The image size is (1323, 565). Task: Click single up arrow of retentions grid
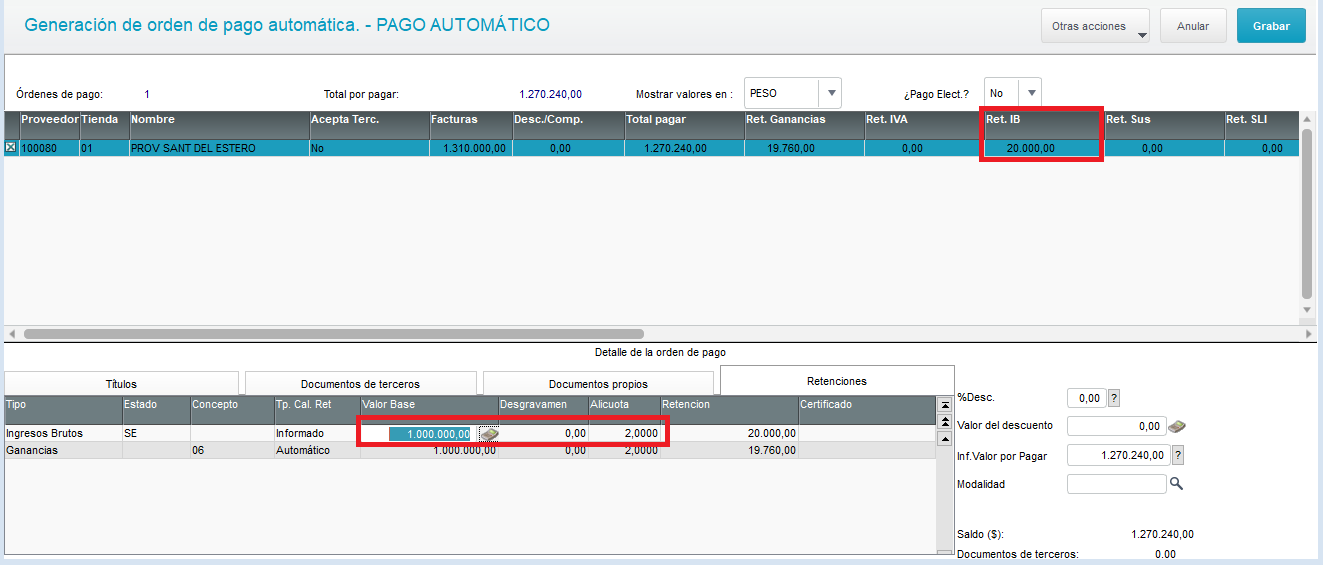(x=944, y=438)
